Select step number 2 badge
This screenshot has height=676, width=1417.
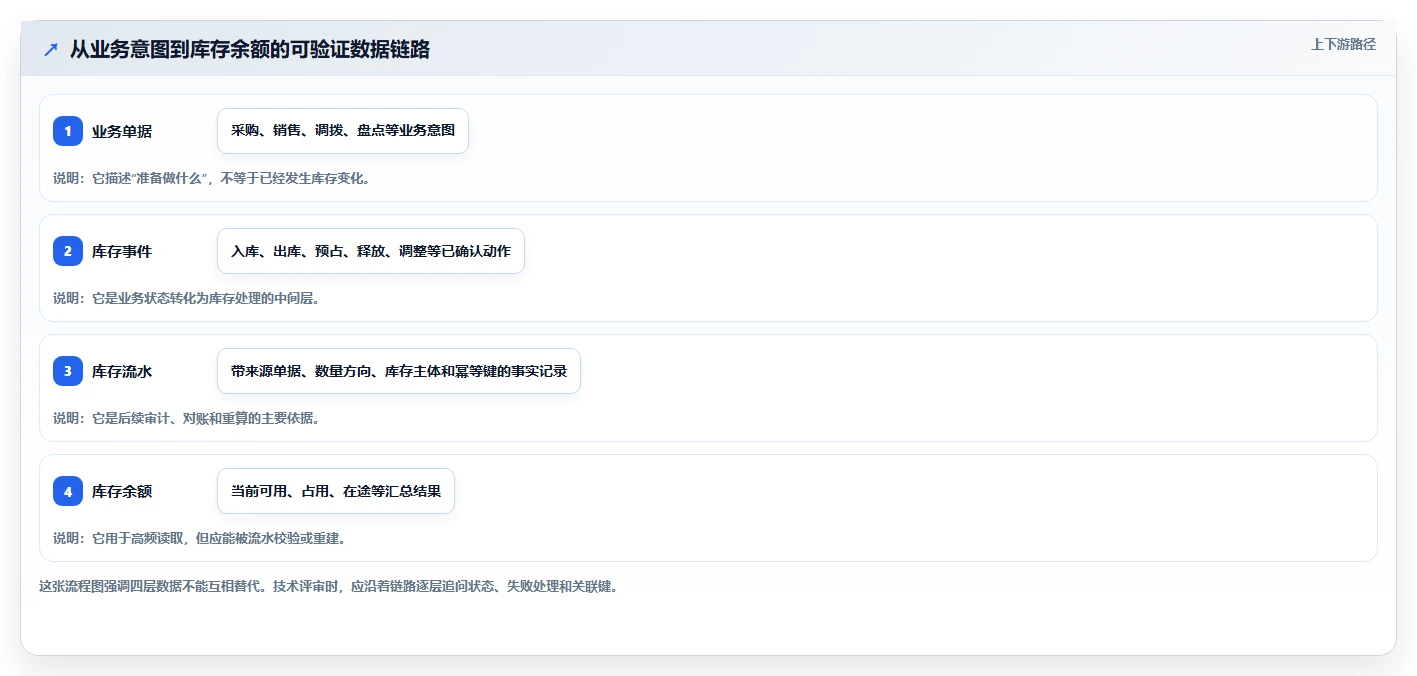(68, 251)
